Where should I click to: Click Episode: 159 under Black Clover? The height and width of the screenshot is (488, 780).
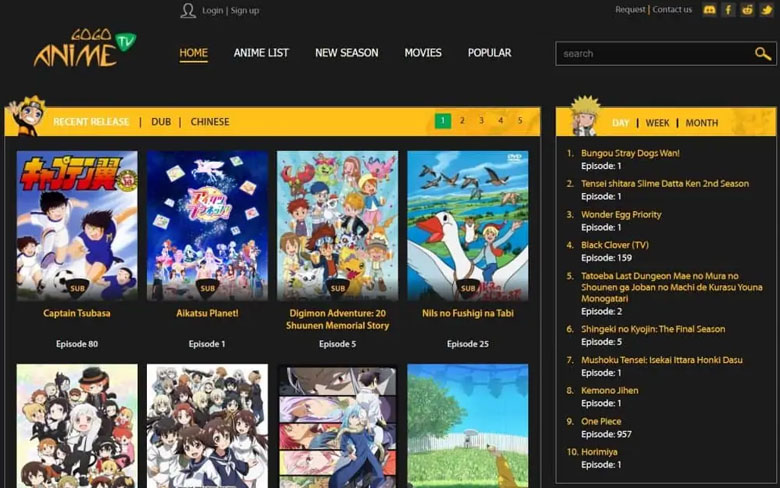click(606, 258)
